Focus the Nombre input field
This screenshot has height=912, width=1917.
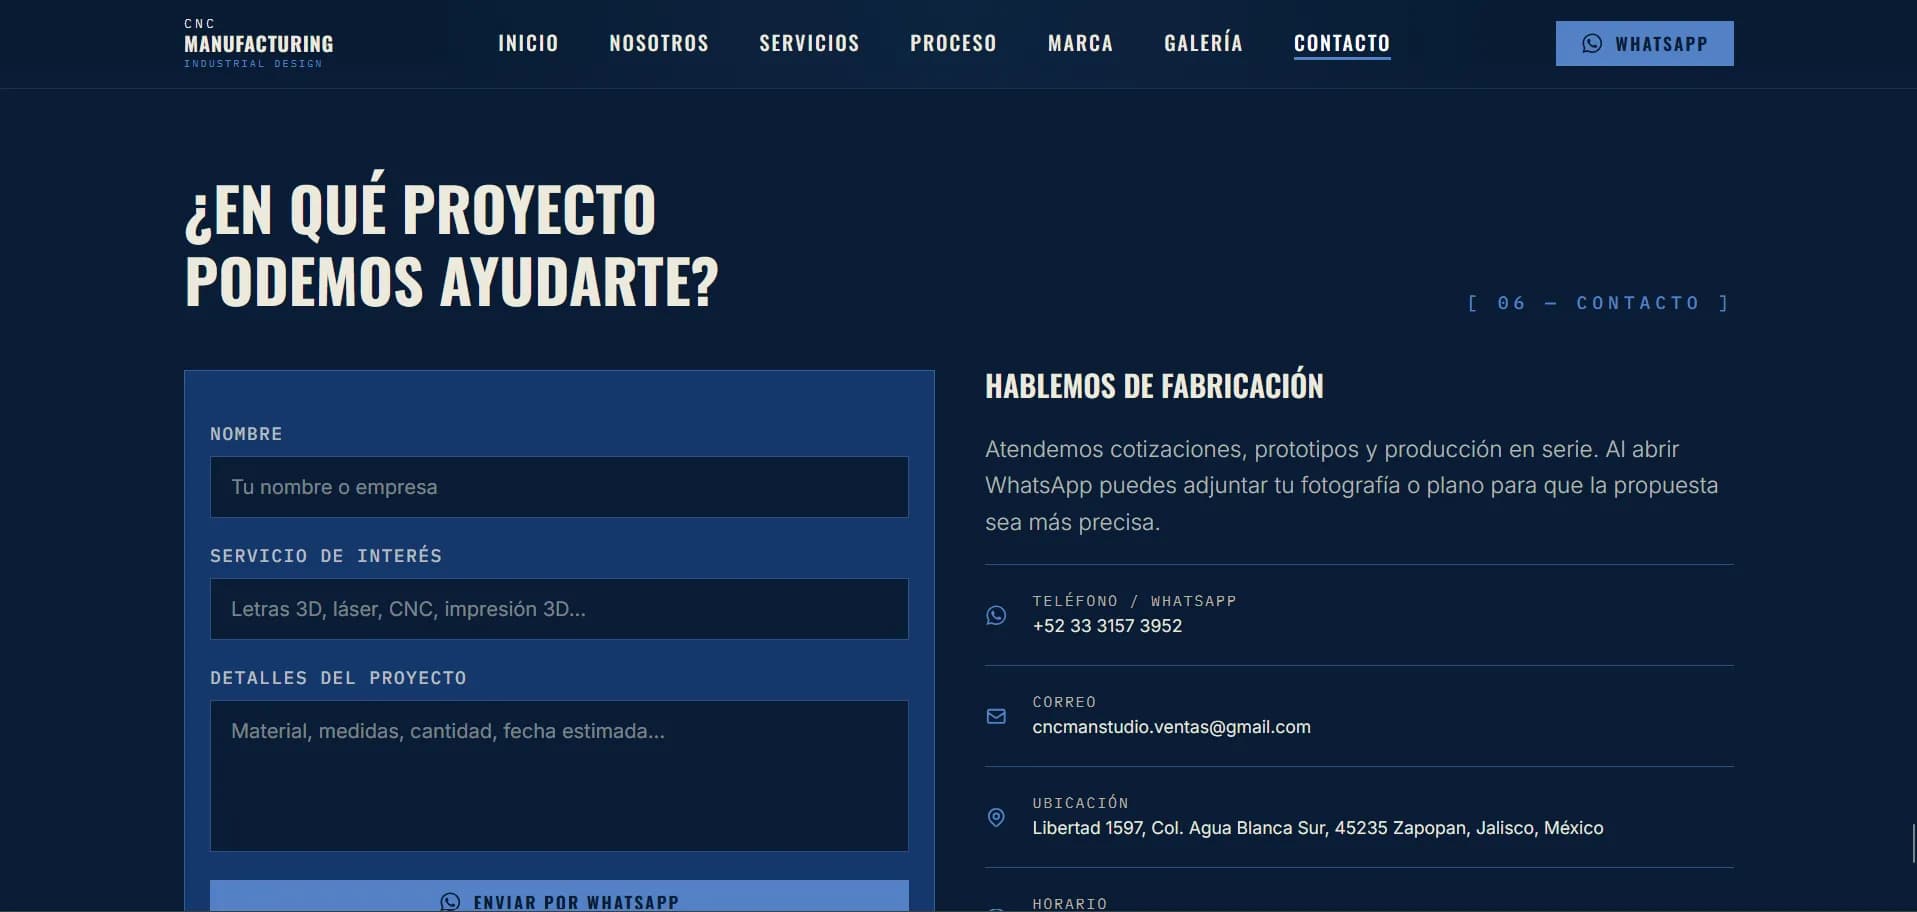tap(559, 487)
